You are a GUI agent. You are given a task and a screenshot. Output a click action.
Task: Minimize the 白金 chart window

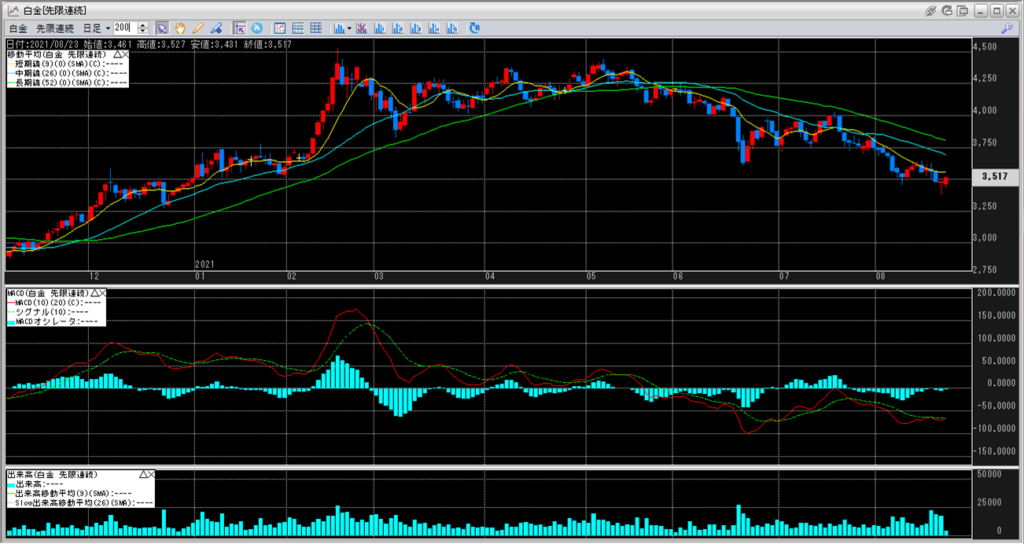click(x=981, y=10)
